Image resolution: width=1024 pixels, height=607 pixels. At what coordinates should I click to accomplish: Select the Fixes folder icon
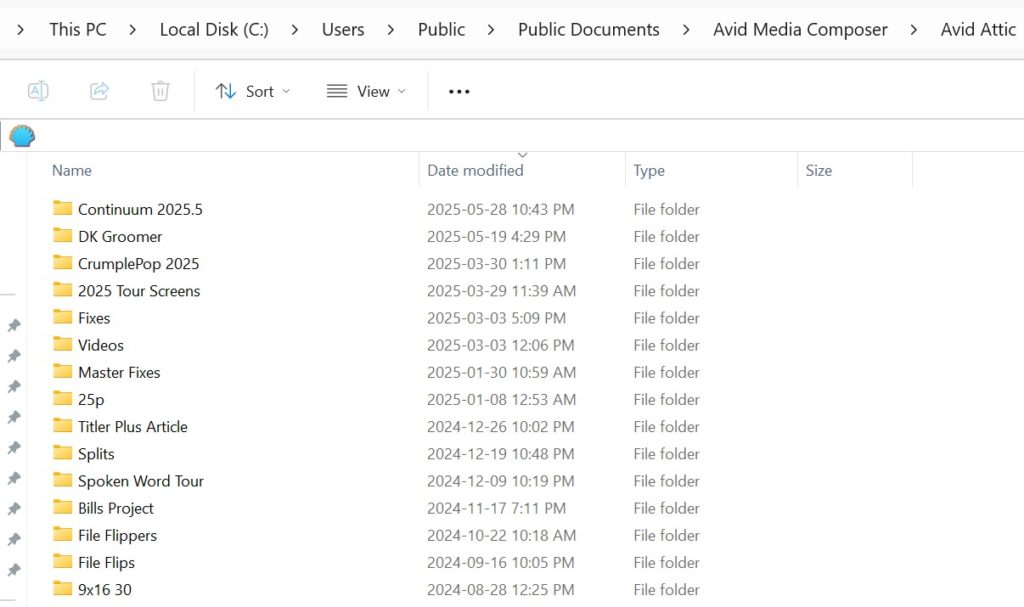coord(63,316)
